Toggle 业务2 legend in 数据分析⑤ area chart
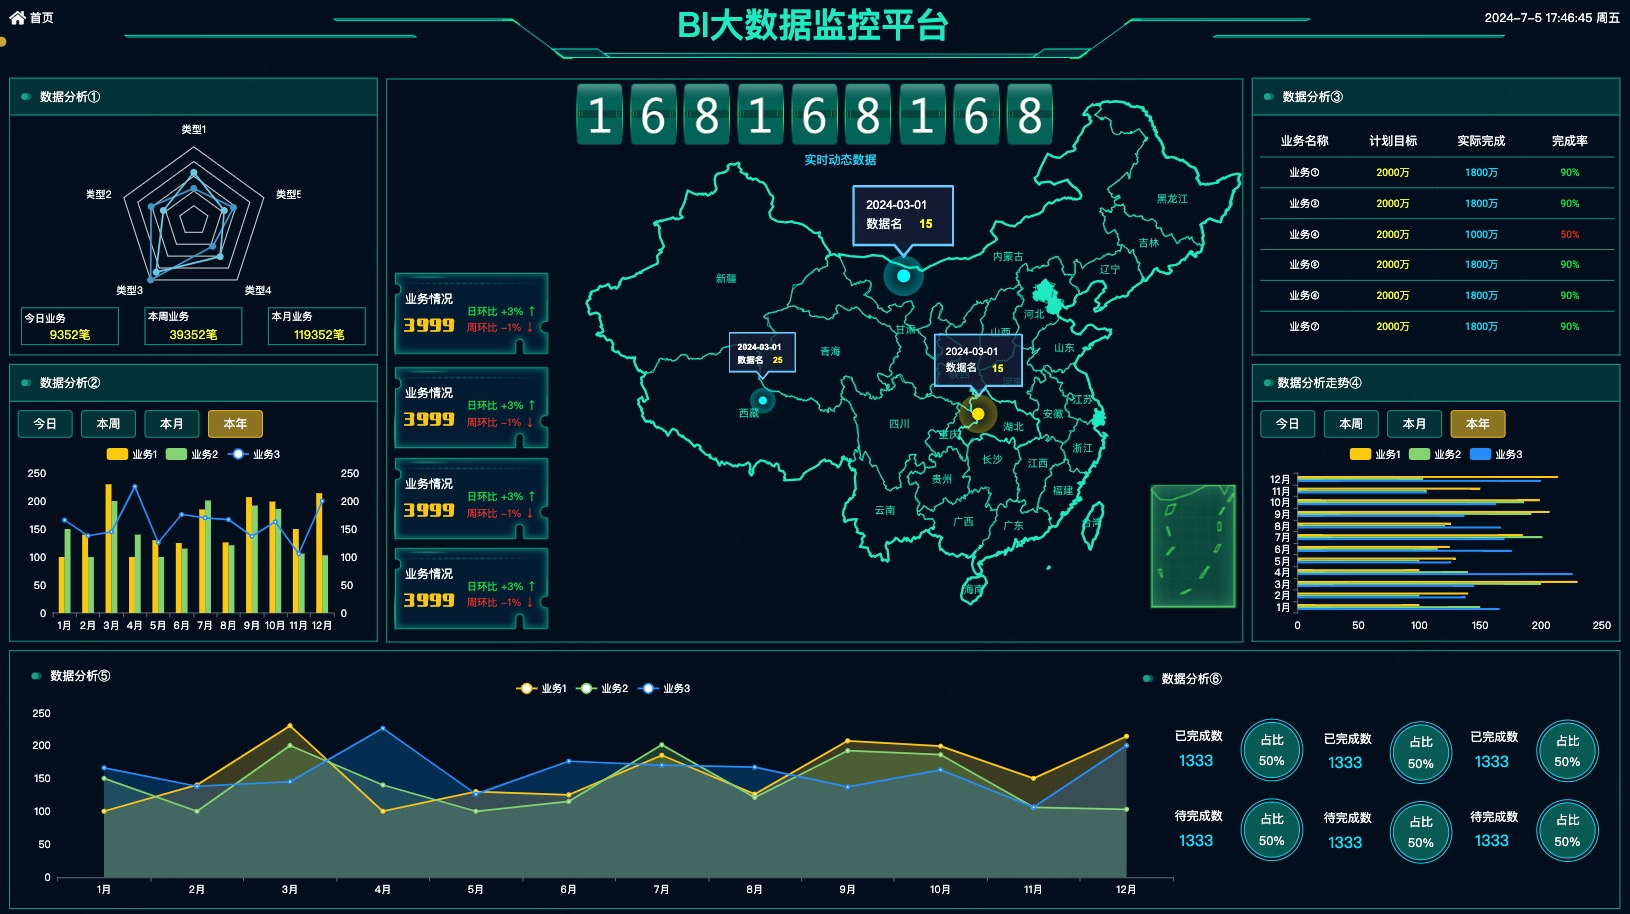The height and width of the screenshot is (914, 1630). pyautogui.click(x=603, y=688)
